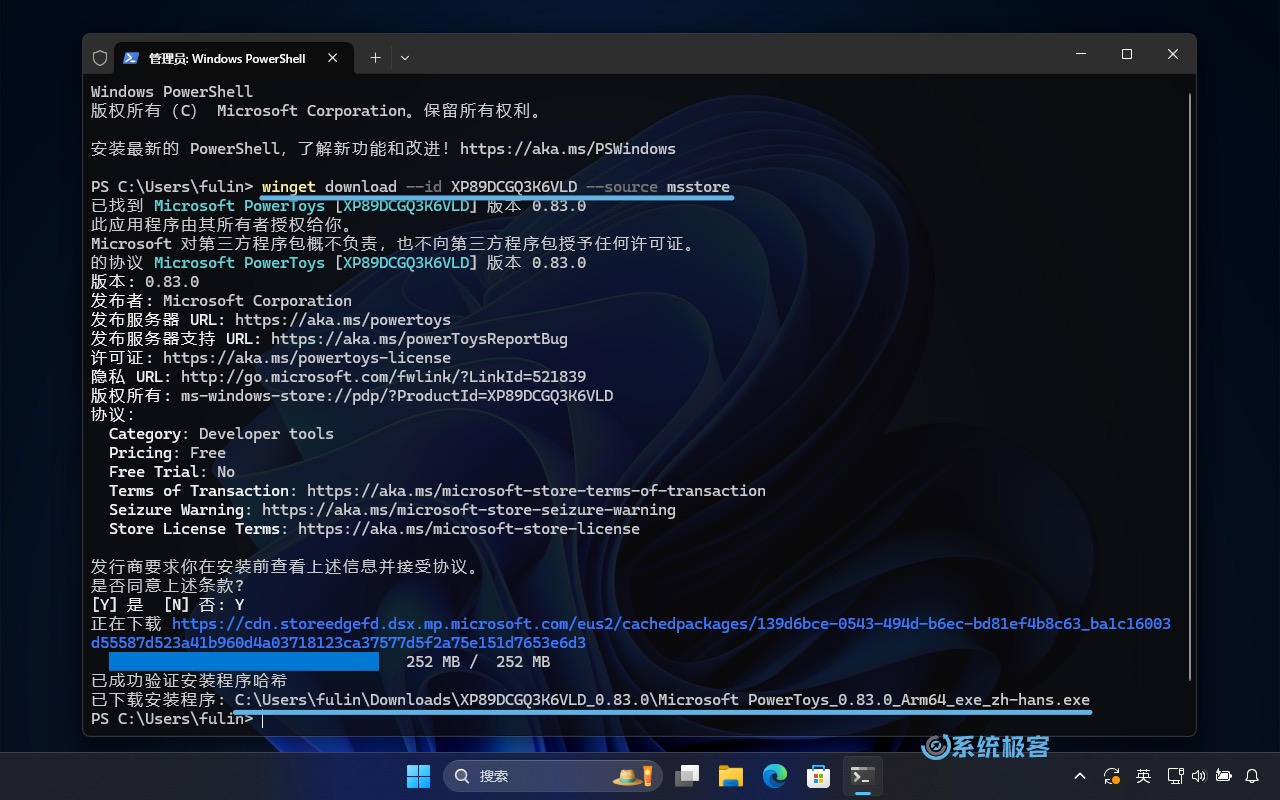Click the 'Free Trial: No' line
The width and height of the screenshot is (1280, 800).
click(172, 472)
